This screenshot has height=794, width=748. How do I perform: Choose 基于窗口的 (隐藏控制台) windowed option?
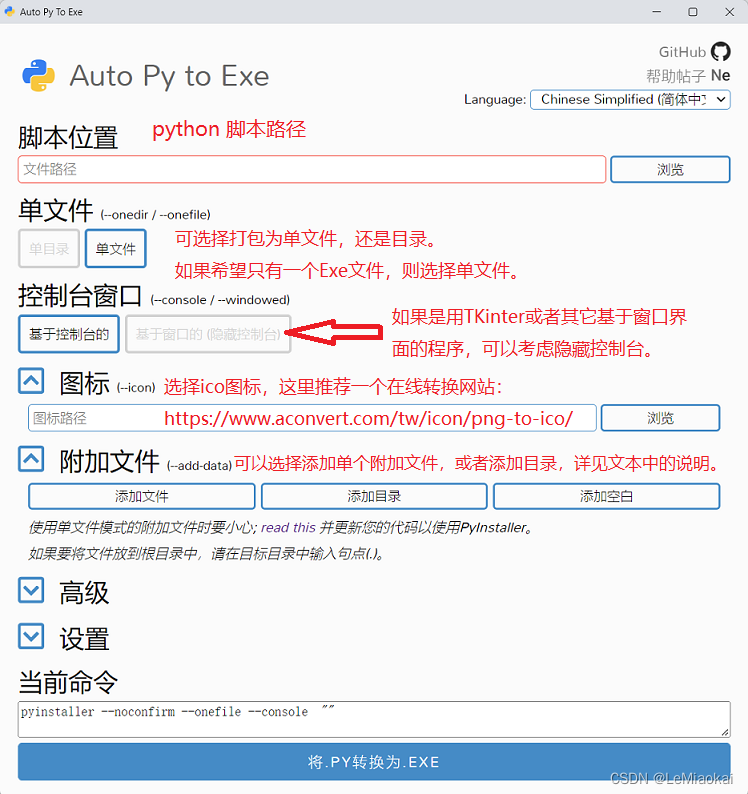(208, 334)
